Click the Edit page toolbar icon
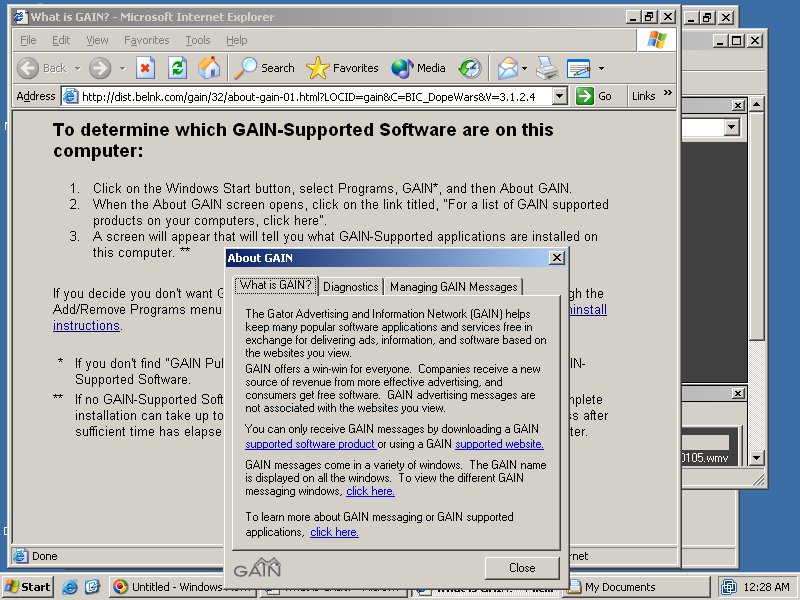 [579, 68]
